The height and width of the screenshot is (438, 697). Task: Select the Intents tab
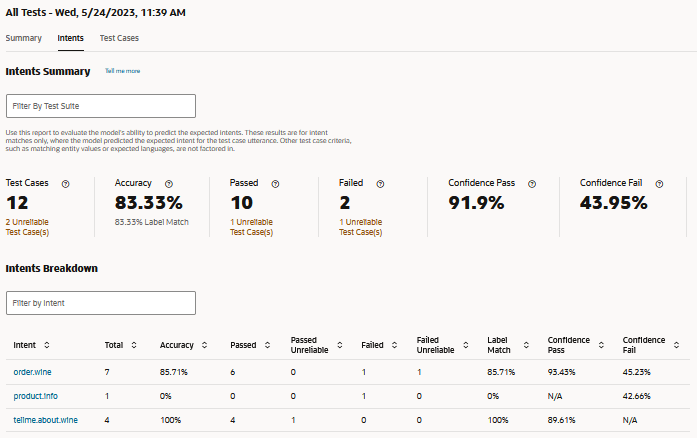tap(71, 38)
